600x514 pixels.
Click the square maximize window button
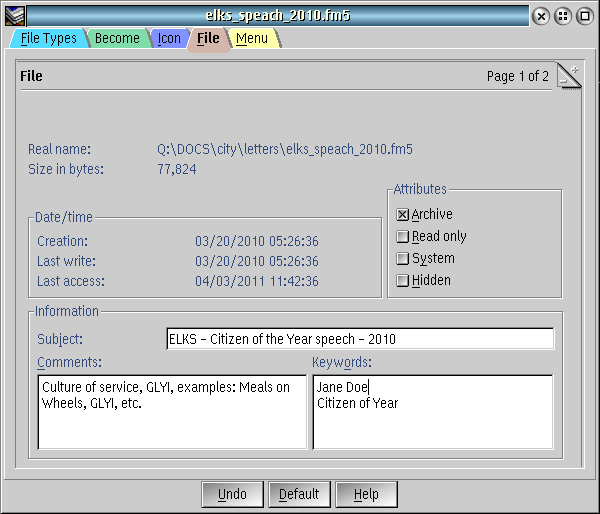tap(585, 15)
